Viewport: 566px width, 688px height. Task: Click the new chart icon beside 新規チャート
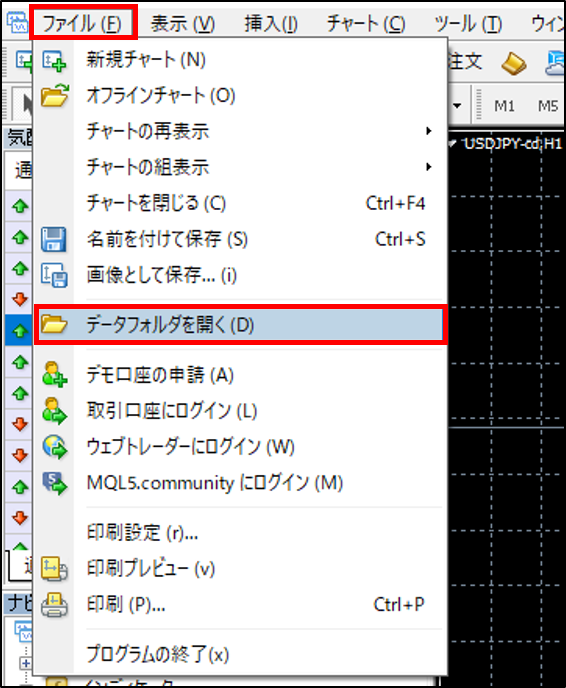point(54,61)
